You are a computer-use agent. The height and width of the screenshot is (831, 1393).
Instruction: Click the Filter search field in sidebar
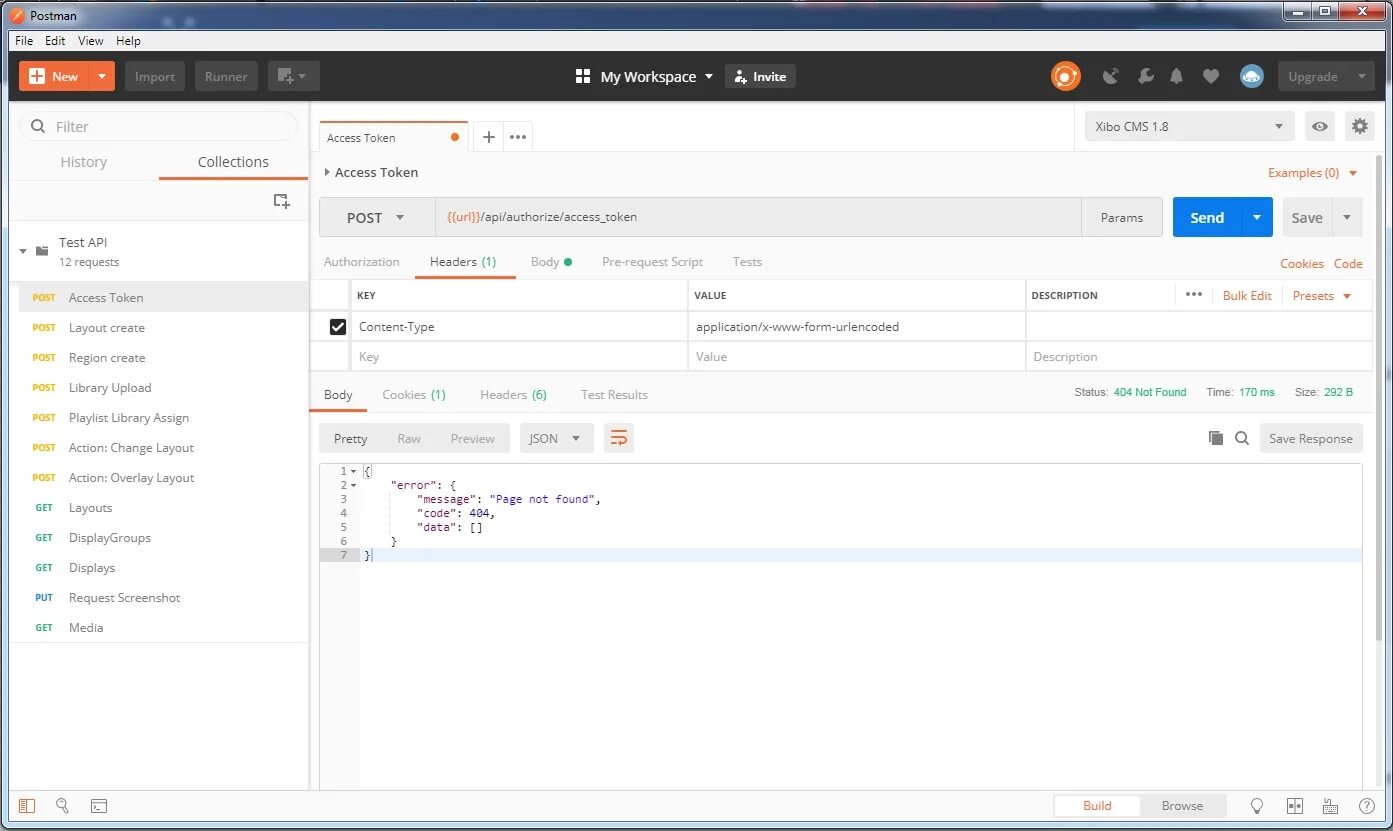tap(159, 126)
